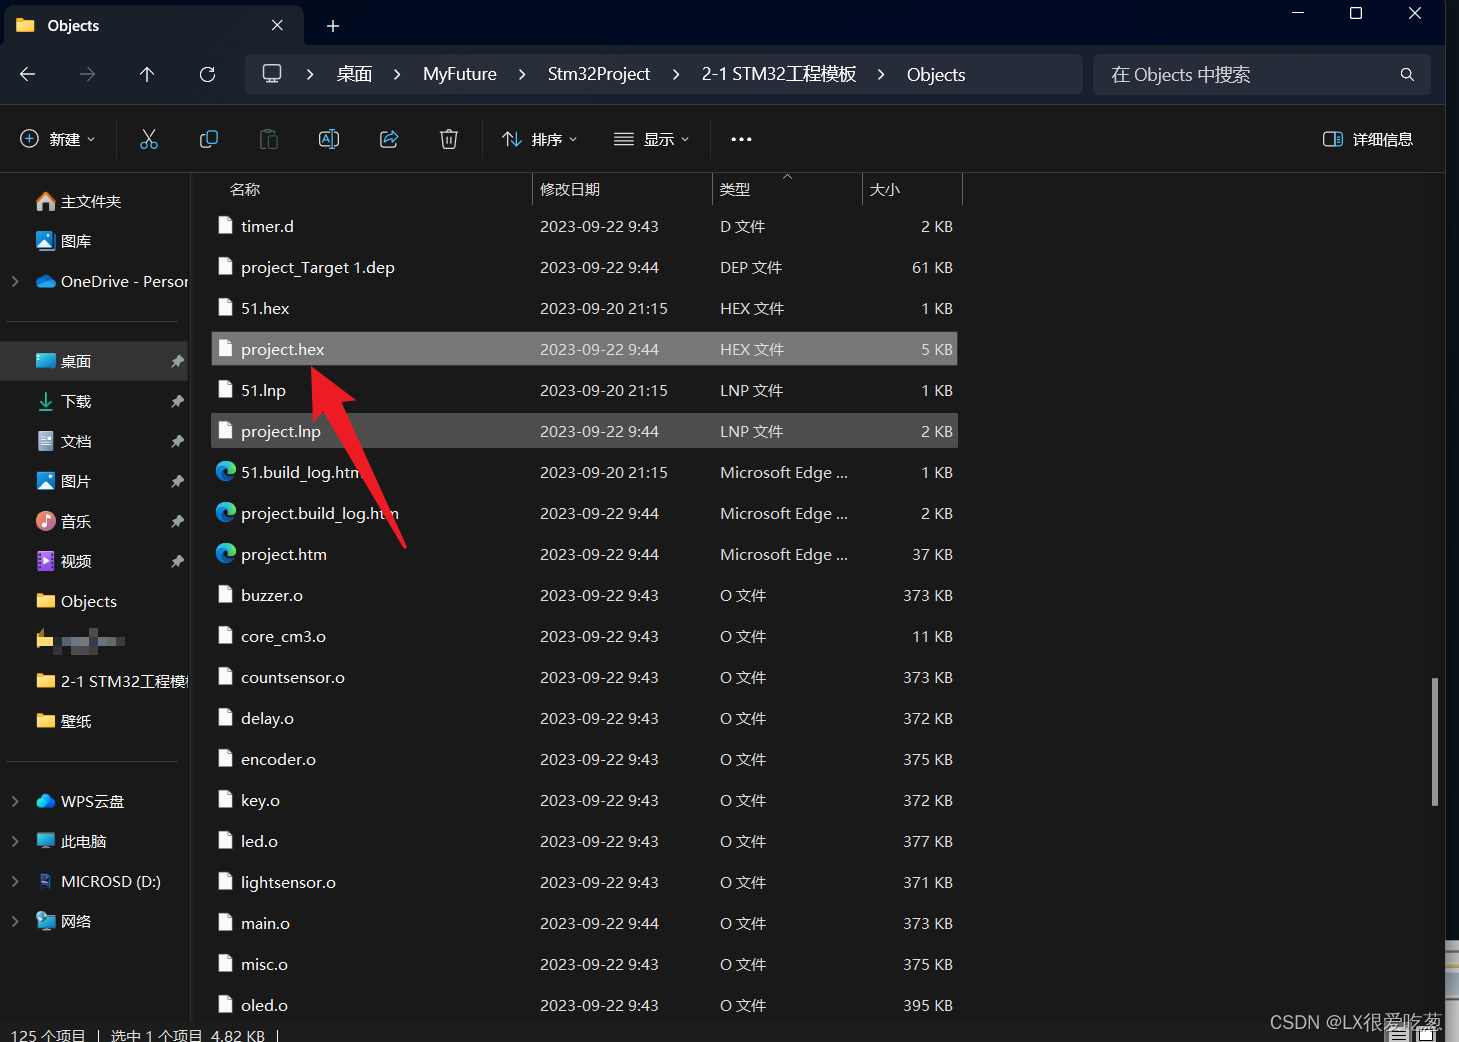Open the View display dropdown
This screenshot has width=1459, height=1042.
[x=652, y=139]
